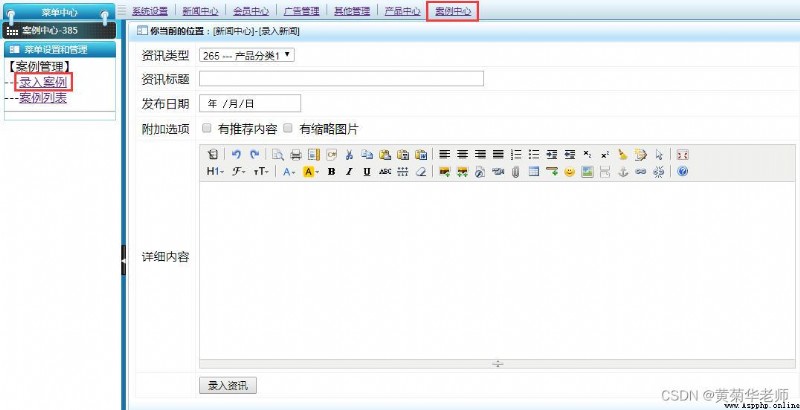This screenshot has width=800, height=410.
Task: Click the 案例列表 sidebar link
Action: (43, 98)
